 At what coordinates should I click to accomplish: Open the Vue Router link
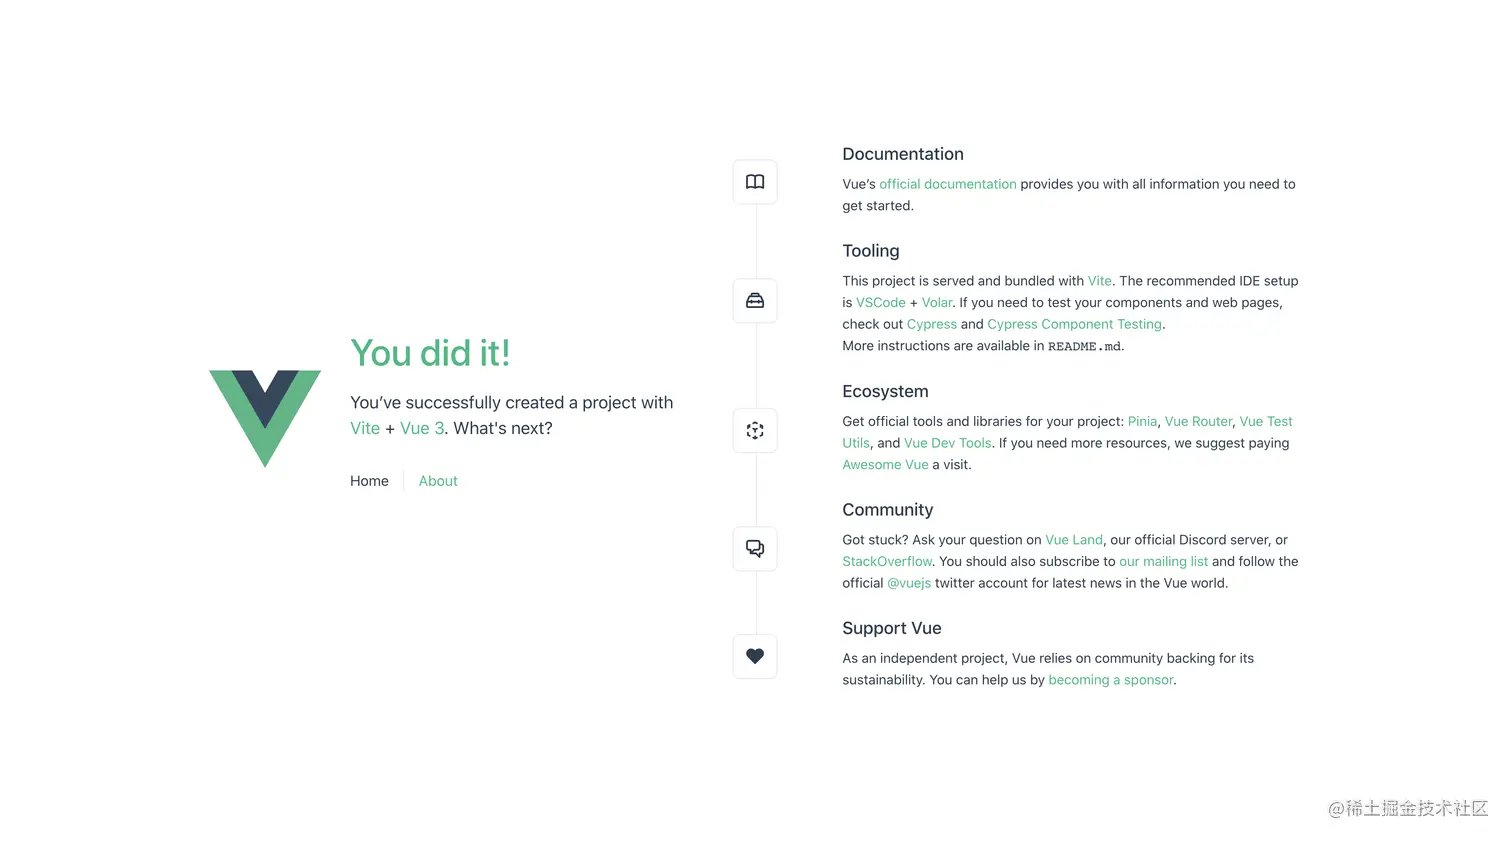(1199, 421)
